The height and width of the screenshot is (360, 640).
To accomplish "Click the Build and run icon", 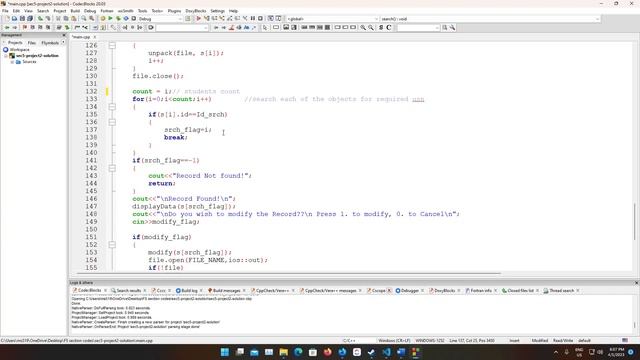I will pyautogui.click(x=118, y=19).
